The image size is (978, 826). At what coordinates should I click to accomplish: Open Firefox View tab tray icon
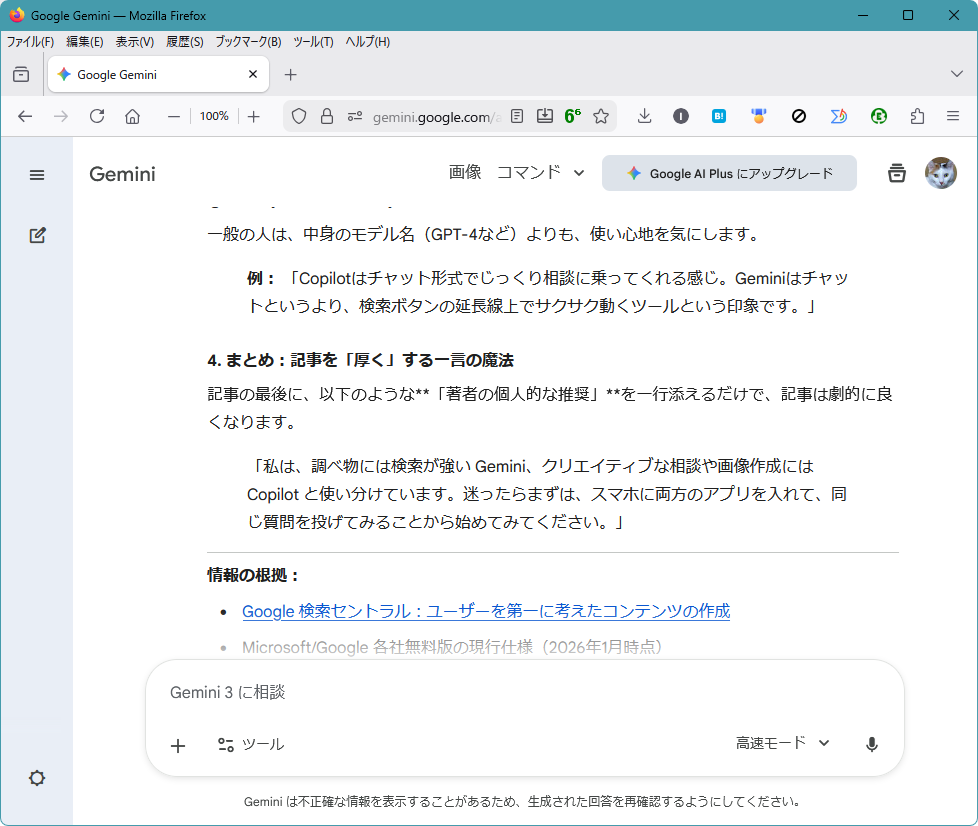(21, 74)
